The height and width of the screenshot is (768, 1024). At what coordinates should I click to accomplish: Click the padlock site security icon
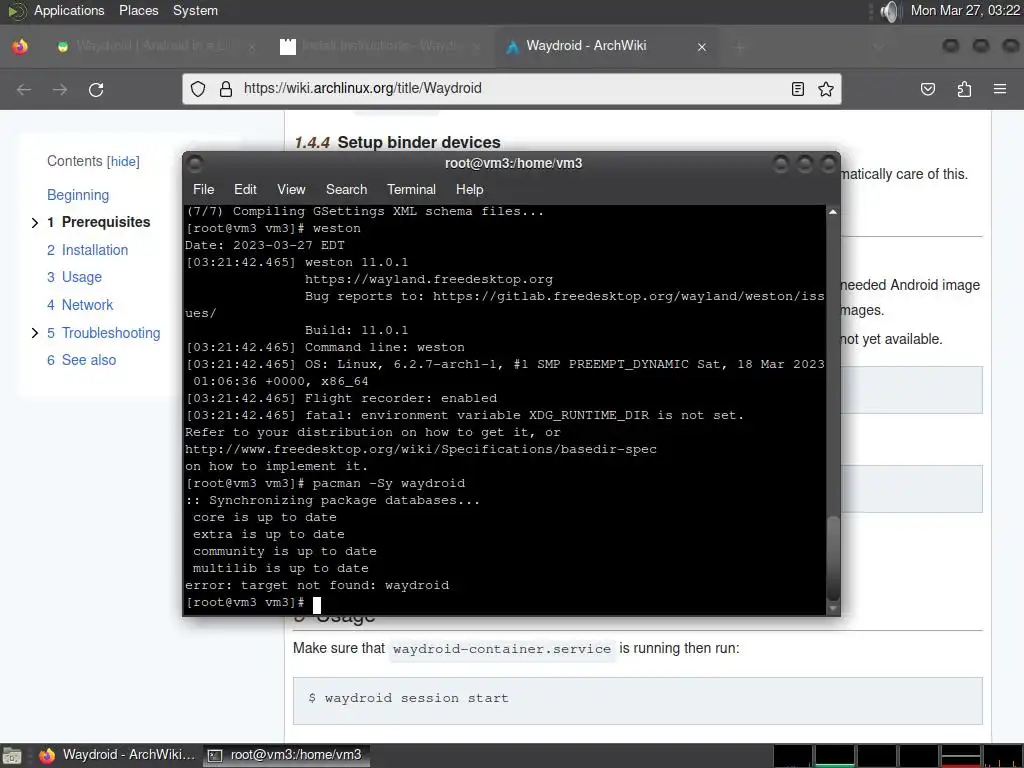(x=226, y=89)
